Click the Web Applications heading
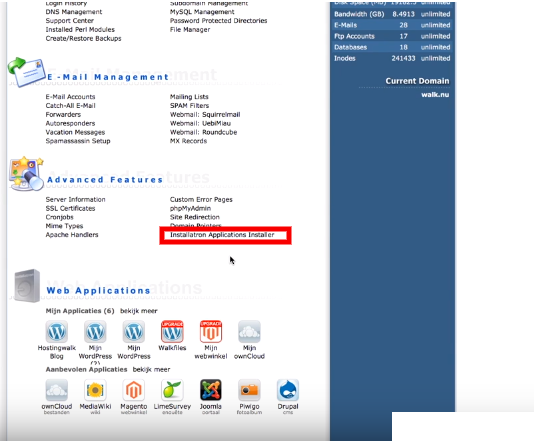 click(x=98, y=291)
